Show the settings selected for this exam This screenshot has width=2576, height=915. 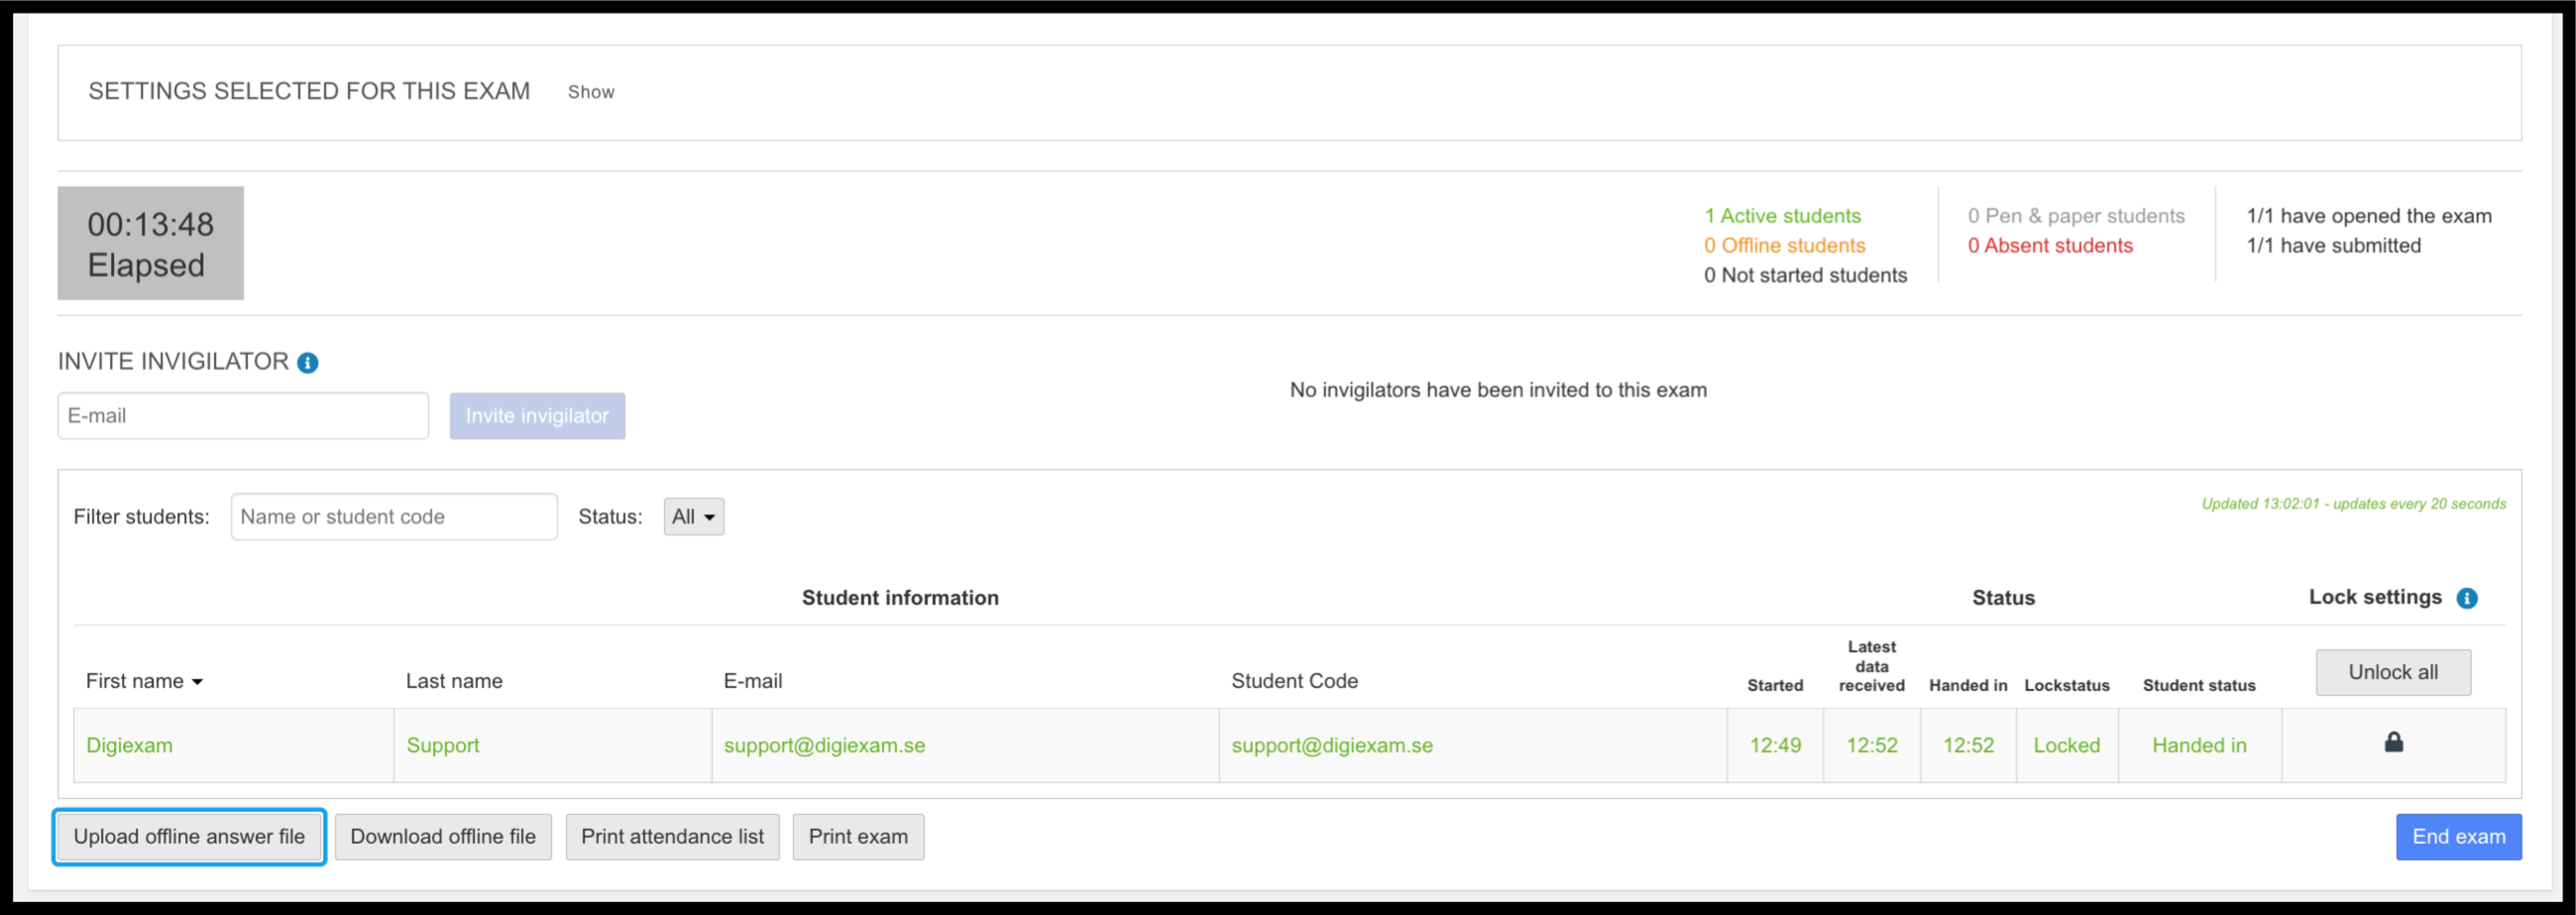click(x=591, y=92)
